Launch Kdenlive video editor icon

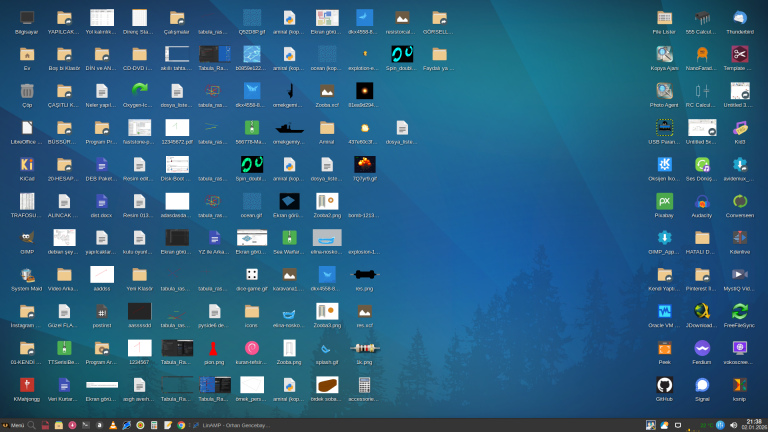740,238
